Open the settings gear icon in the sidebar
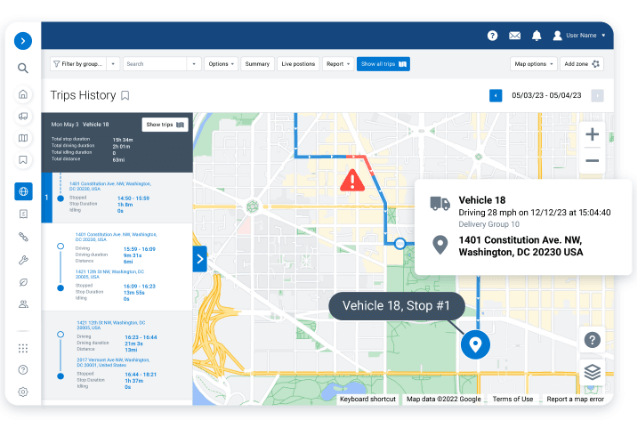Viewport: 637px width, 436px height. 23,392
